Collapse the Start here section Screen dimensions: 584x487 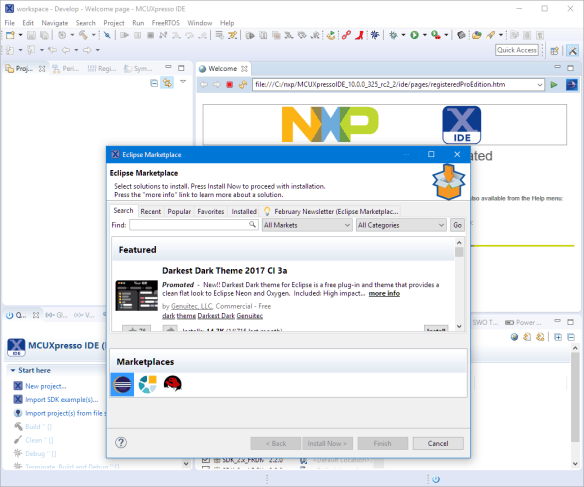(x=13, y=370)
